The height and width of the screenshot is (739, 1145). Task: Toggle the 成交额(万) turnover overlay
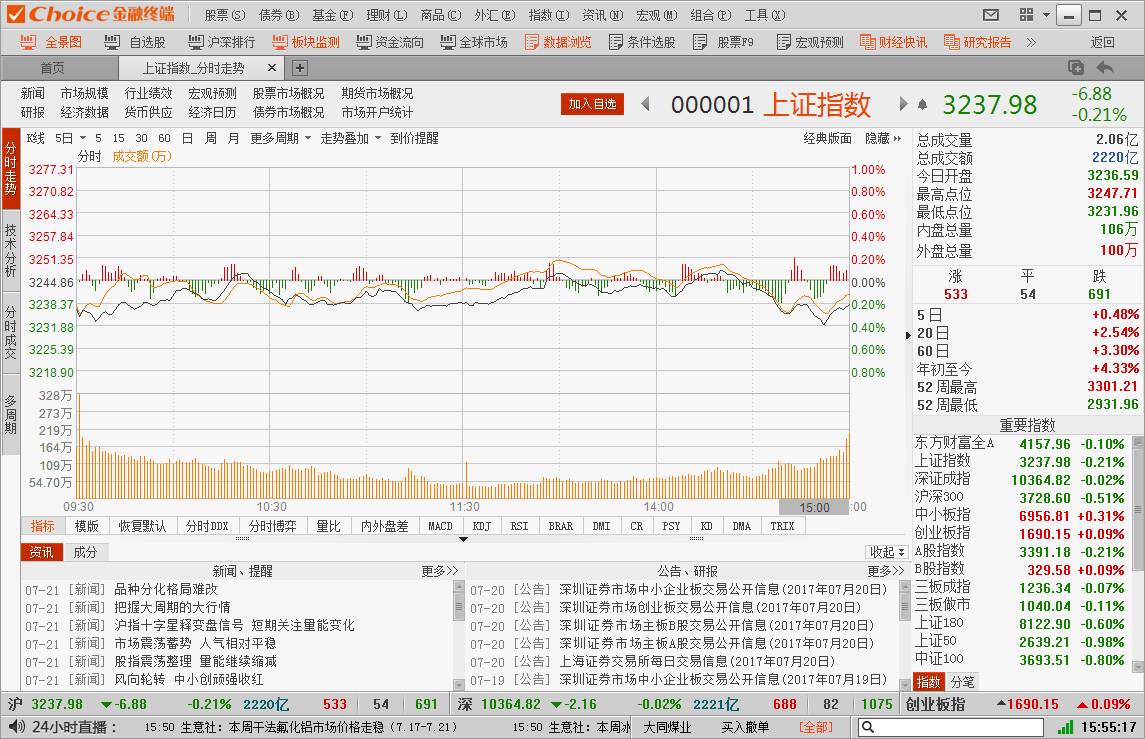[142, 156]
